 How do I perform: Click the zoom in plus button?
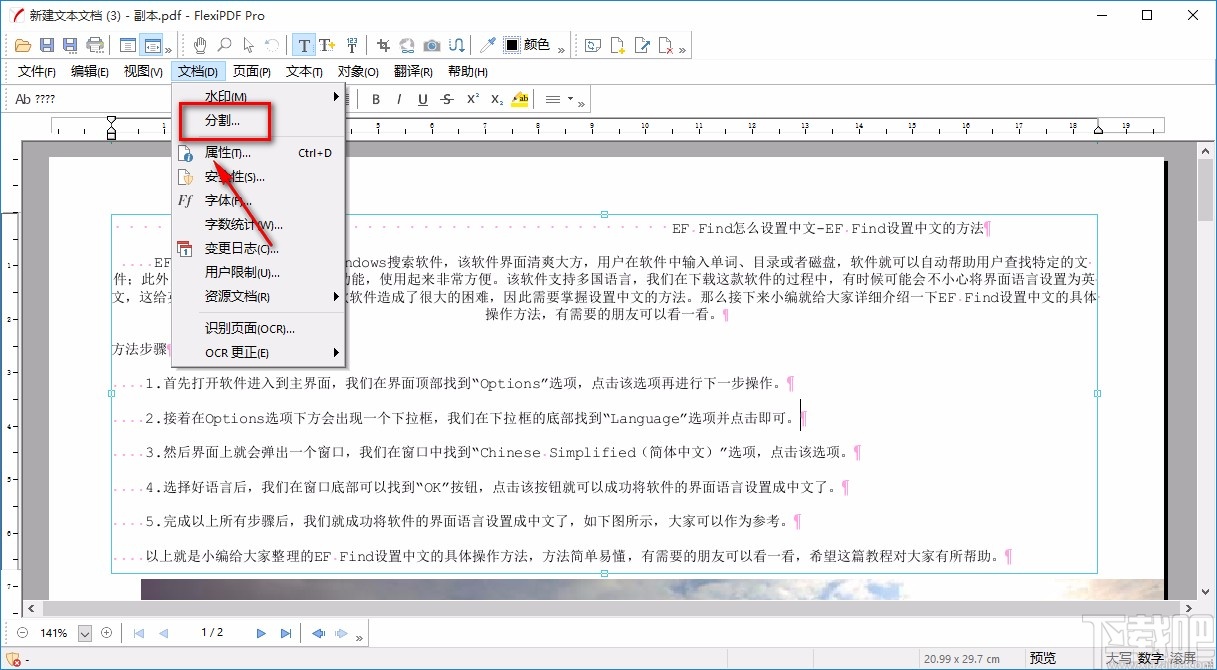[x=107, y=633]
